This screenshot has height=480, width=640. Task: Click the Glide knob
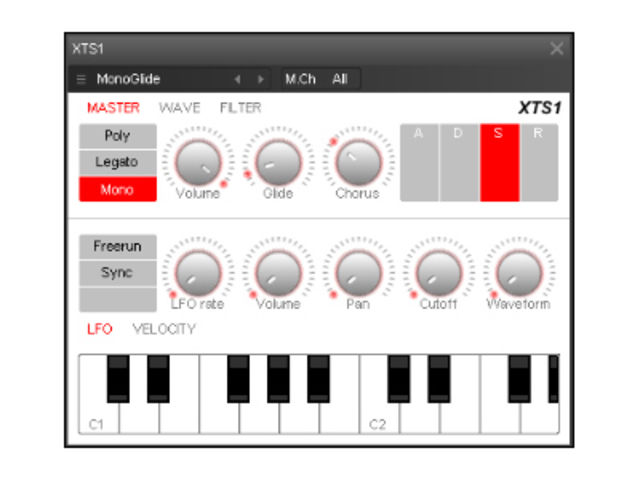click(x=278, y=162)
